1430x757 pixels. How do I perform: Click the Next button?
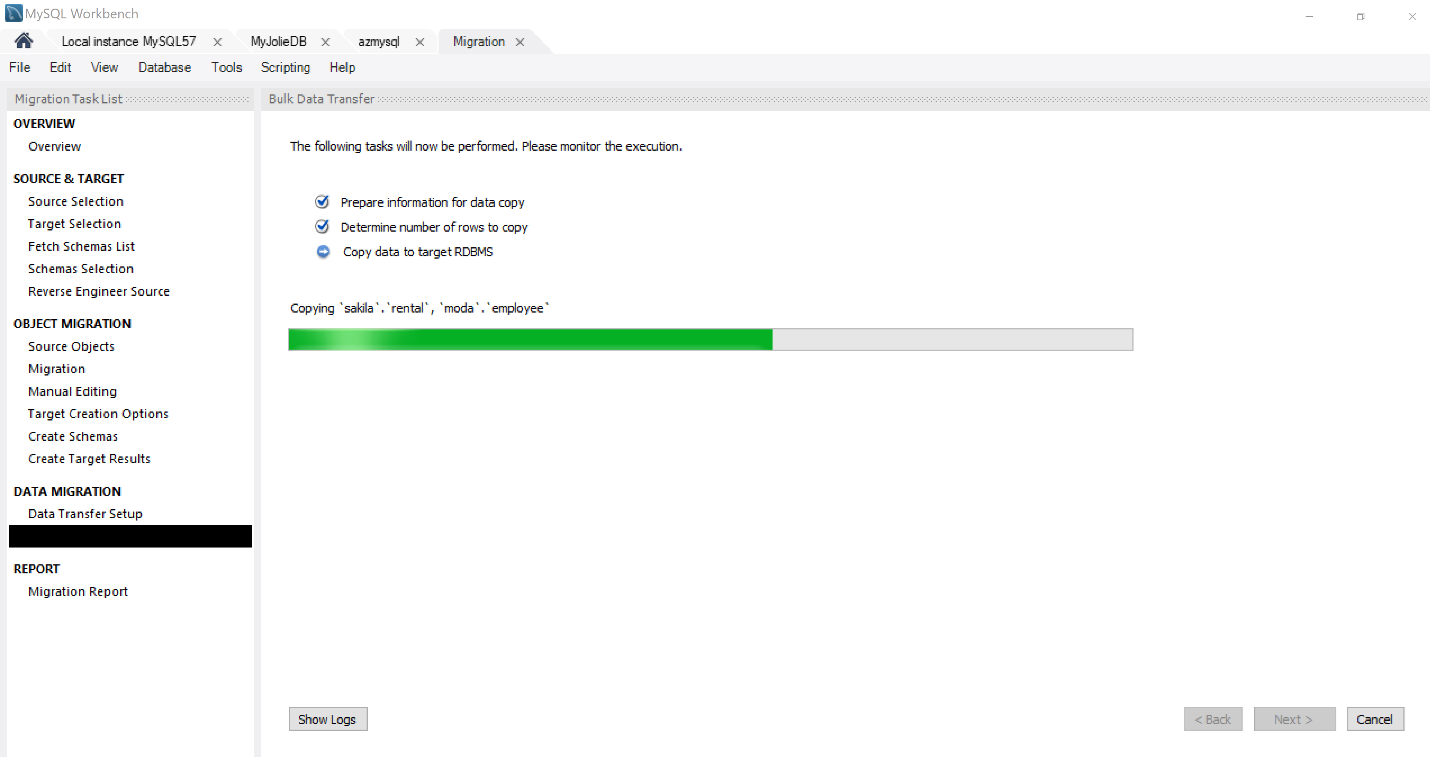coord(1294,719)
